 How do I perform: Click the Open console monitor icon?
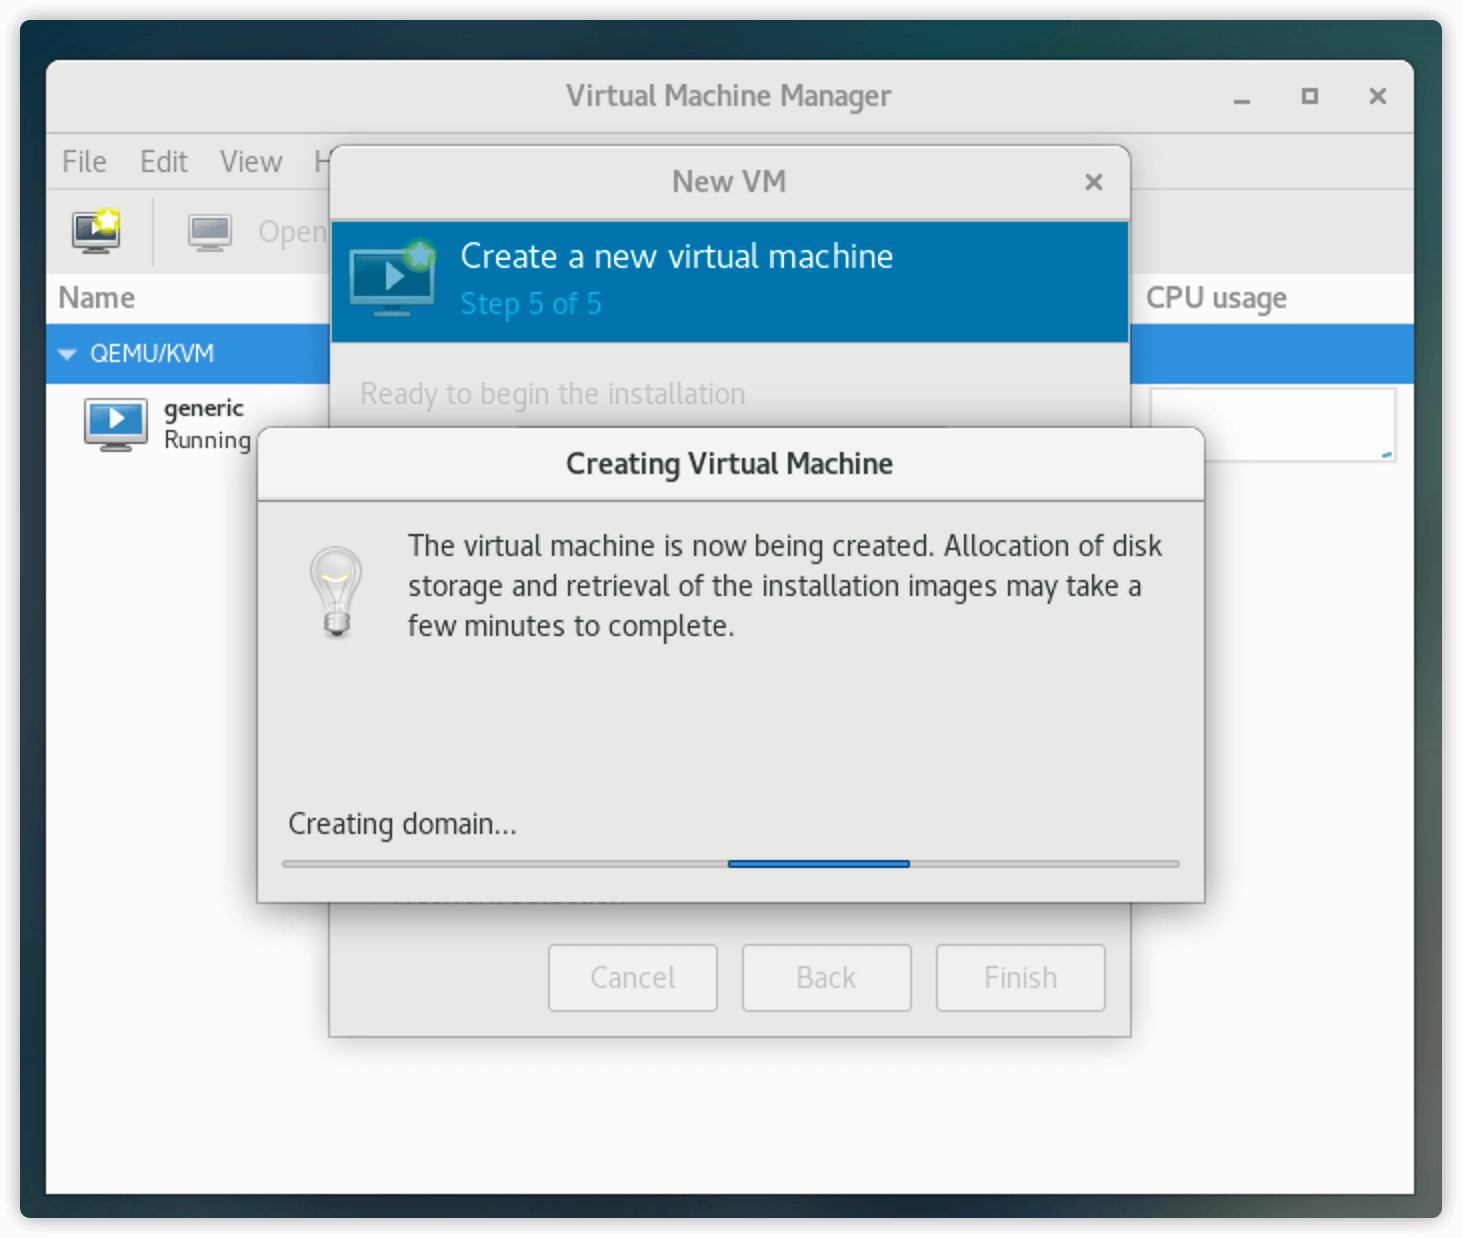tap(210, 232)
